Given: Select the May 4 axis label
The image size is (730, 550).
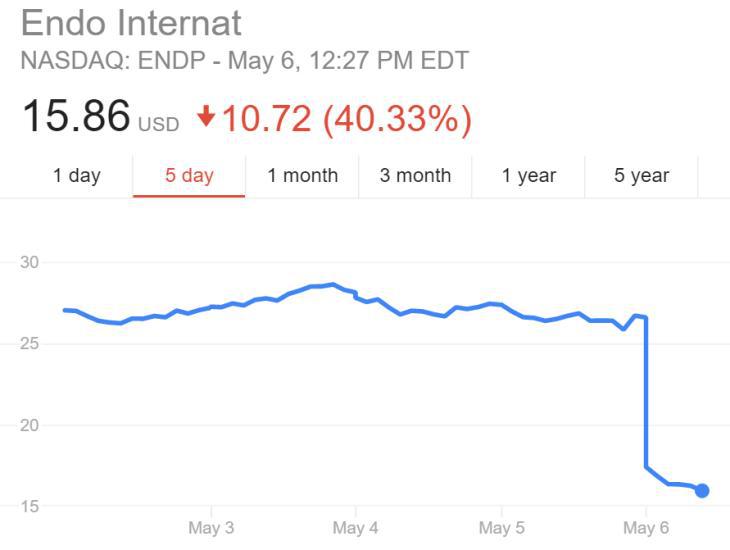Looking at the screenshot, I should [356, 528].
